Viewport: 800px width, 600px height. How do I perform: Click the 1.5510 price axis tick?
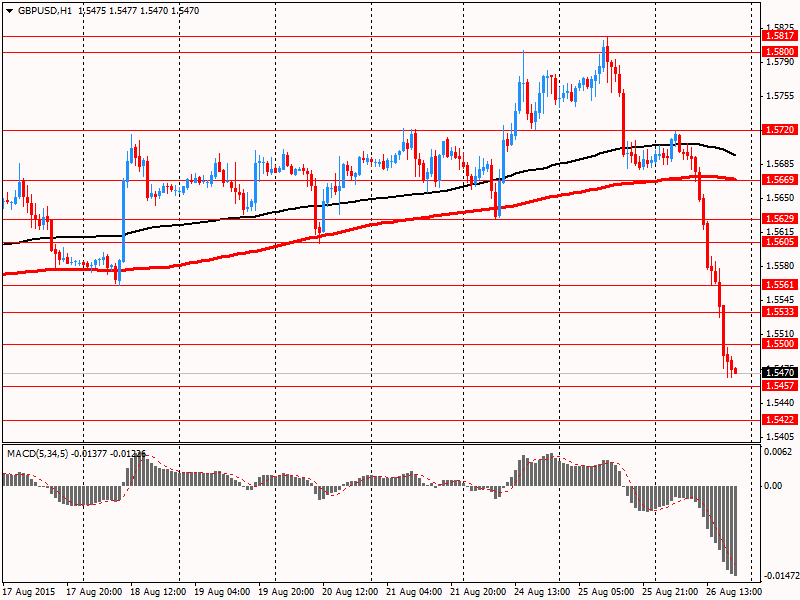pyautogui.click(x=780, y=333)
